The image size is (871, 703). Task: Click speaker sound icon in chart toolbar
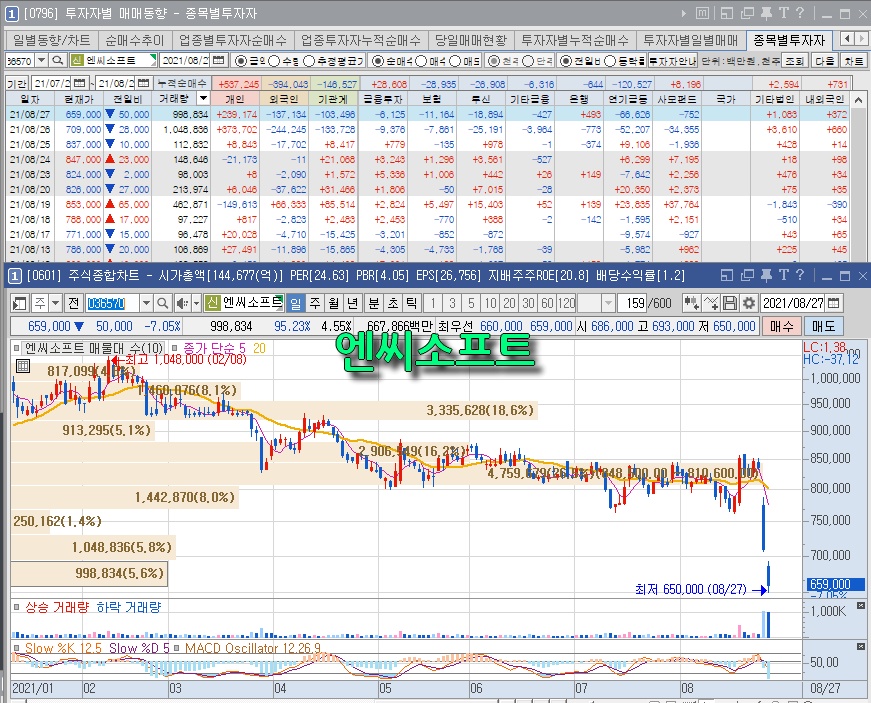pyautogui.click(x=181, y=303)
